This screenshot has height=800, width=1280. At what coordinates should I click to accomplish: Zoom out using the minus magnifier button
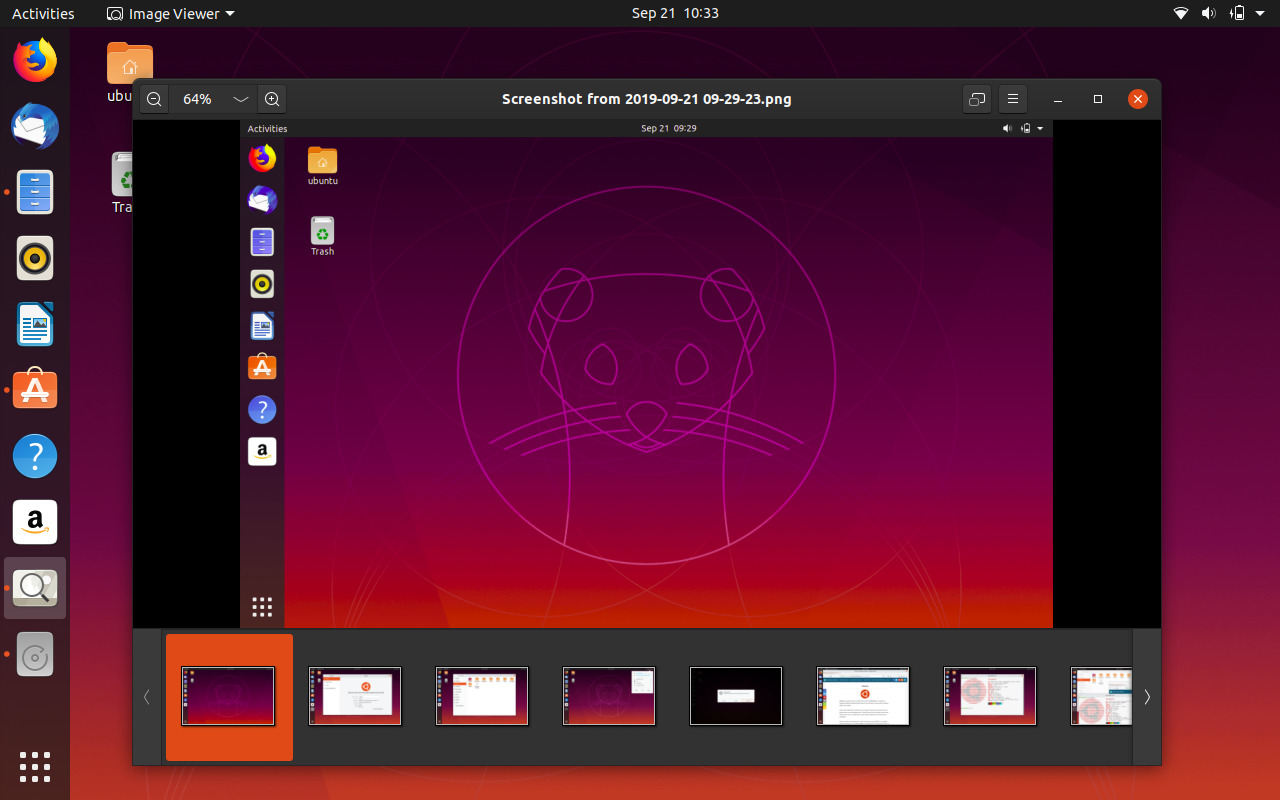154,99
